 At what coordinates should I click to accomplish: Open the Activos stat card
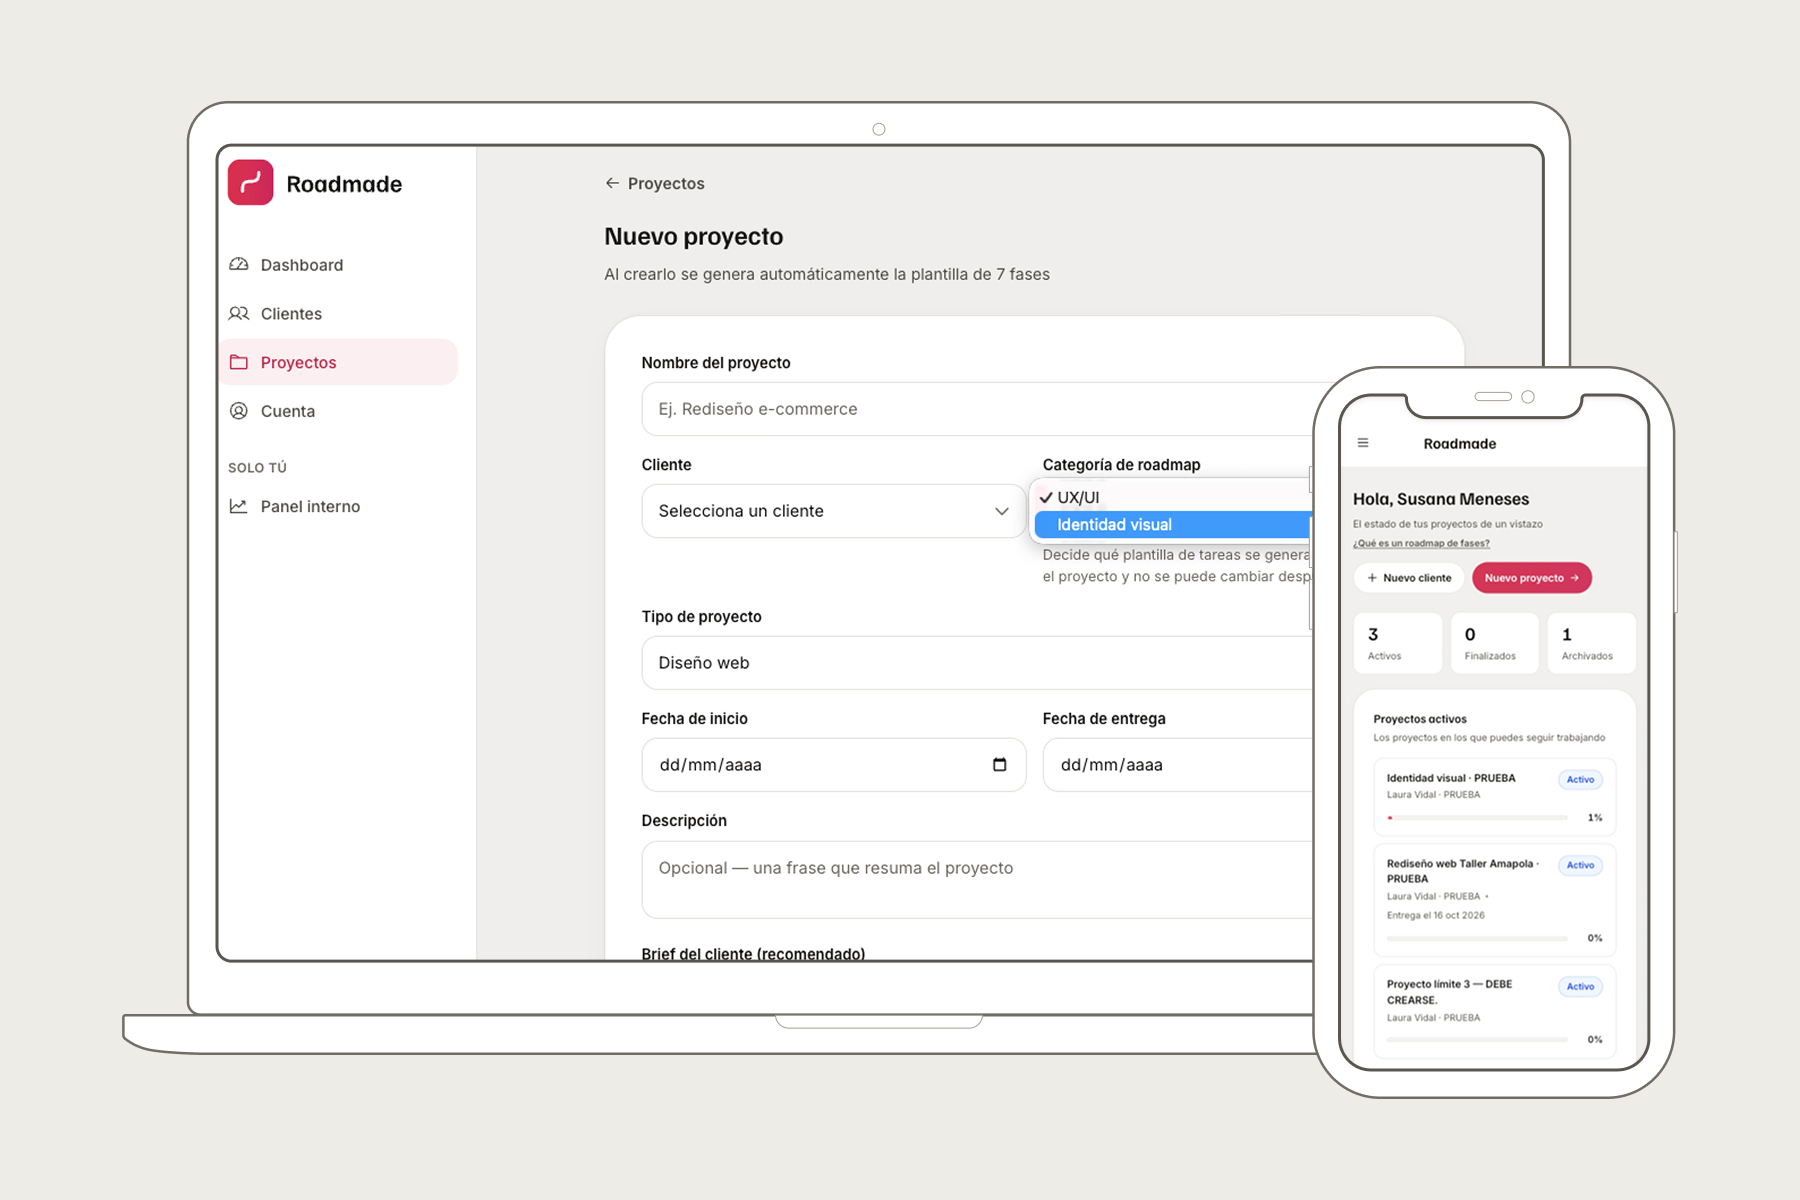point(1398,643)
